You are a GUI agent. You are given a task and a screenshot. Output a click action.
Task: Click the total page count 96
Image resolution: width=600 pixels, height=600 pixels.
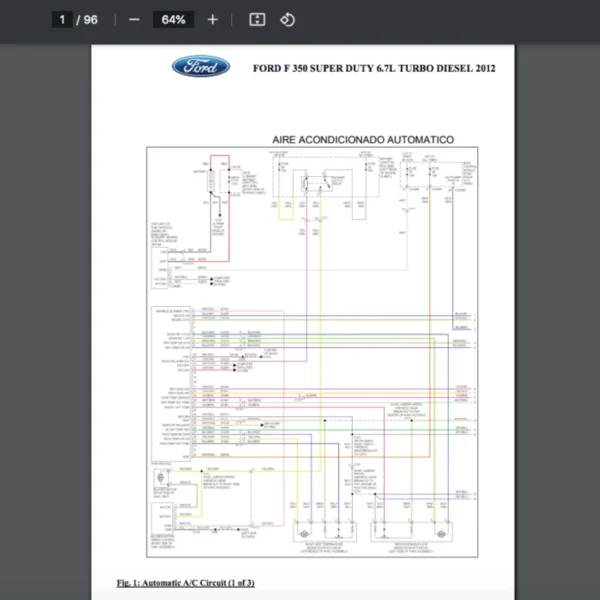pyautogui.click(x=91, y=19)
